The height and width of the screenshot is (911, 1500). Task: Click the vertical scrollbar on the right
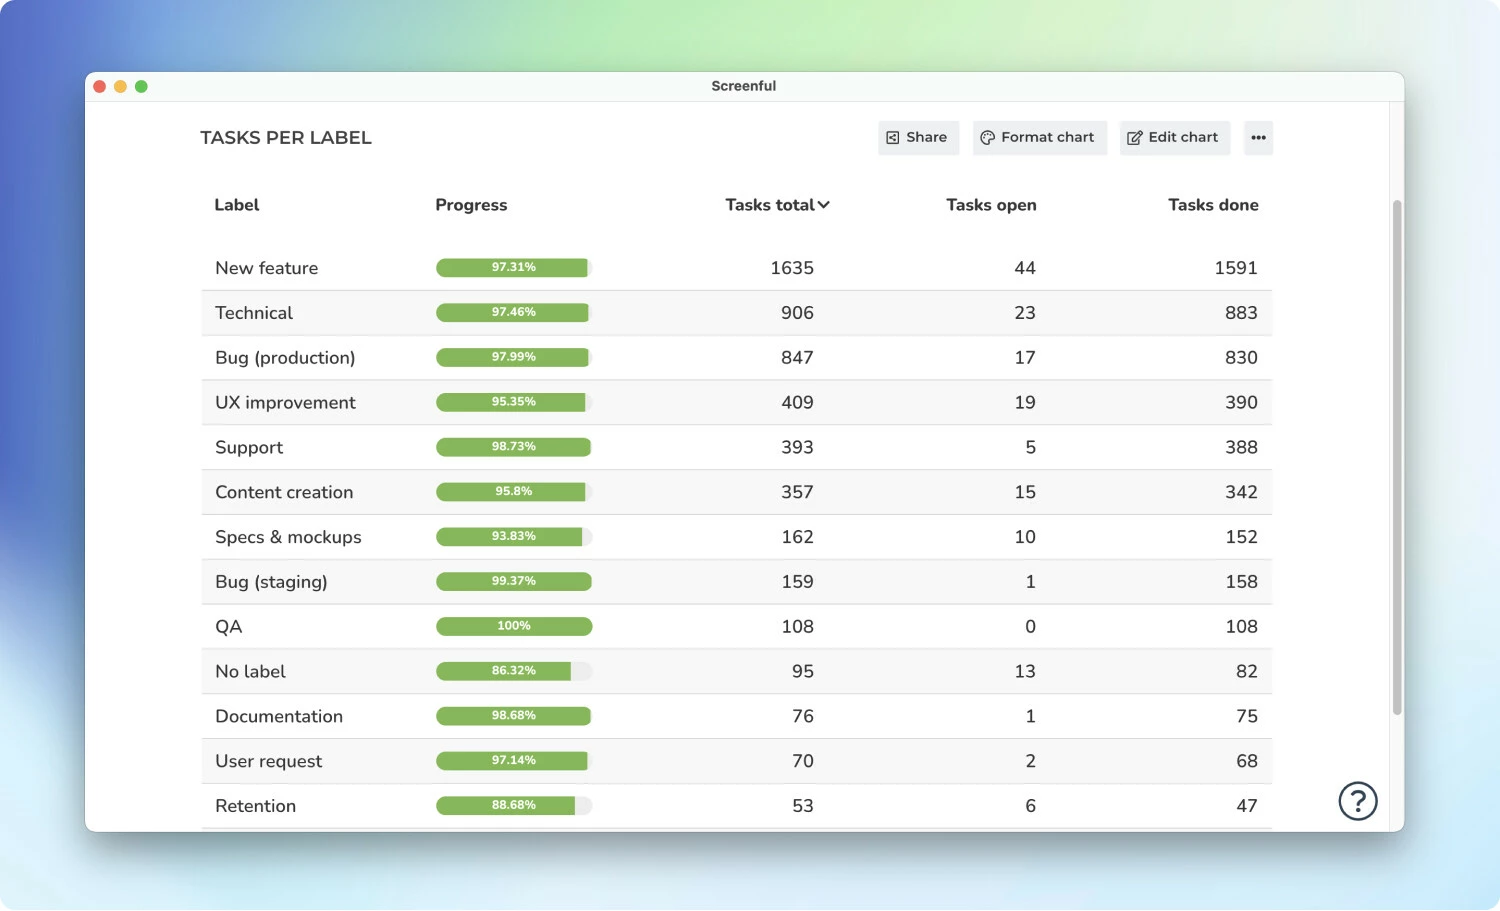pyautogui.click(x=1397, y=458)
